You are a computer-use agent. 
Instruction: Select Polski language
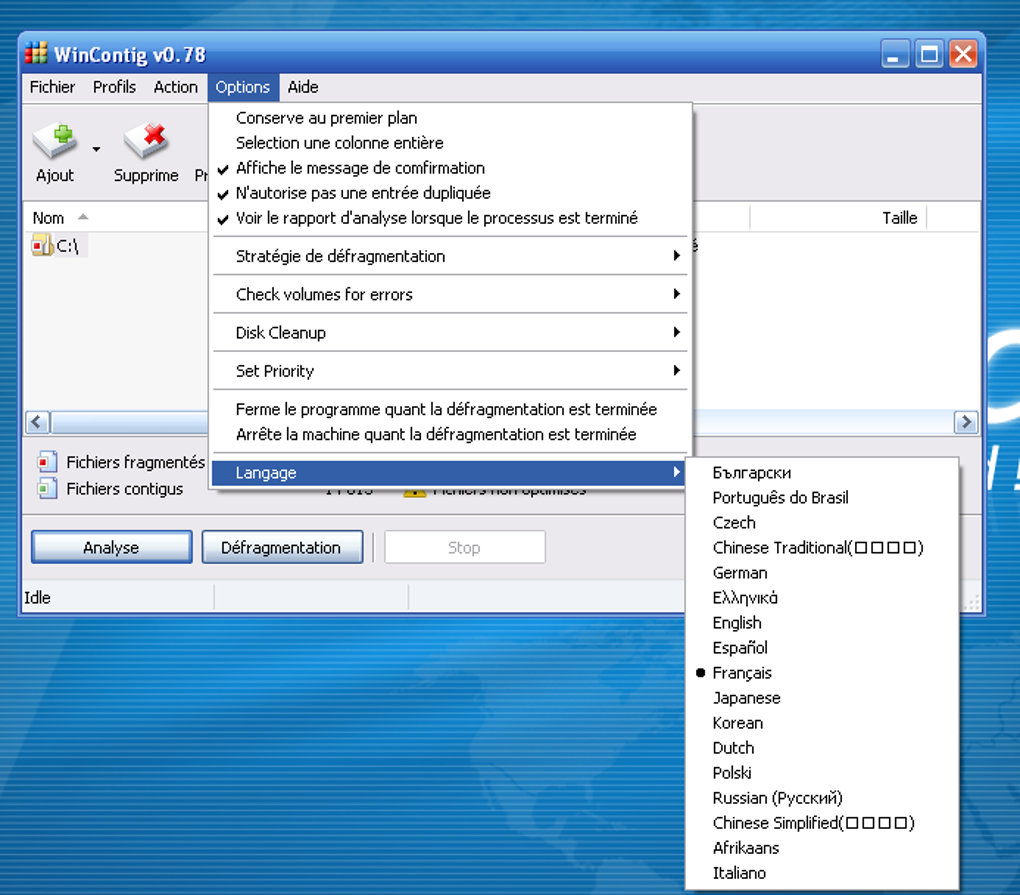822,773
